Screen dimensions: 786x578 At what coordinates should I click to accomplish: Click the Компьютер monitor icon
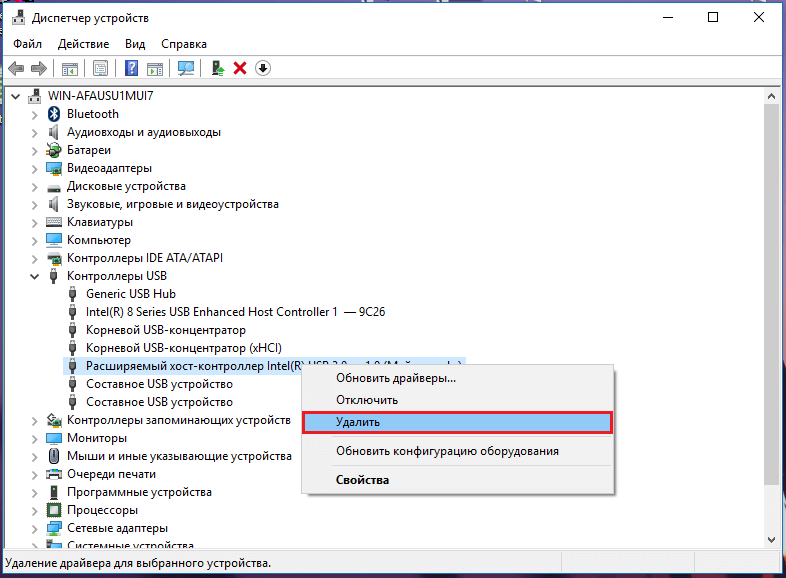pos(54,240)
